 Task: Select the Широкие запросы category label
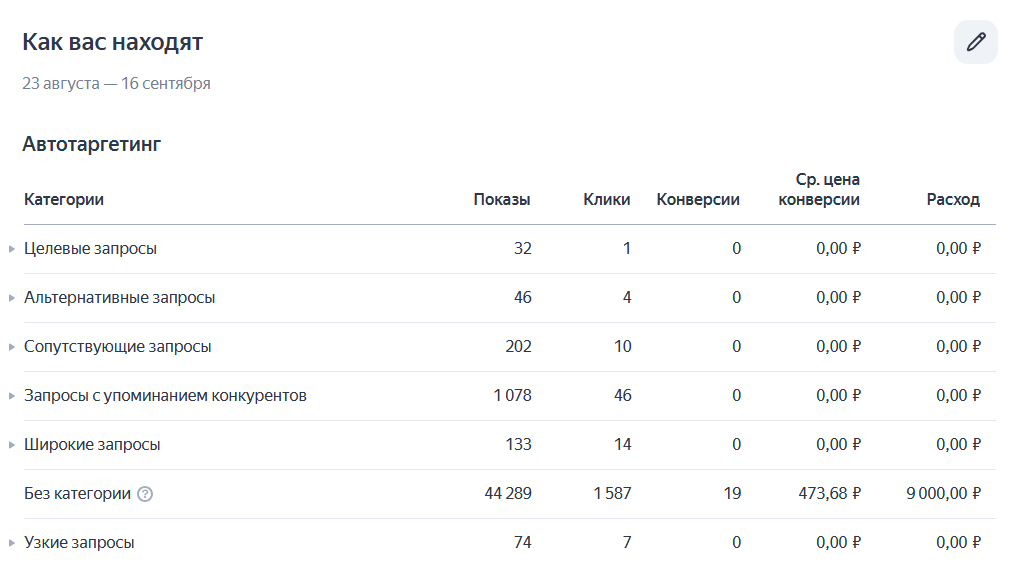point(92,445)
